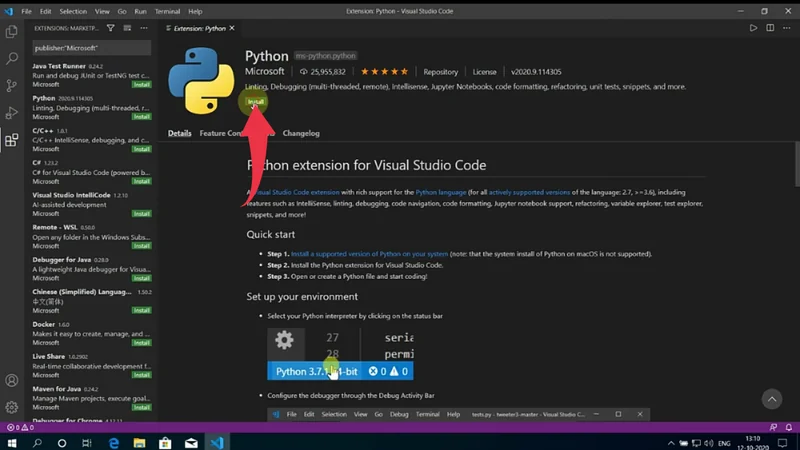Switch to the Changelog tab
Image resolution: width=800 pixels, height=450 pixels.
coord(301,133)
